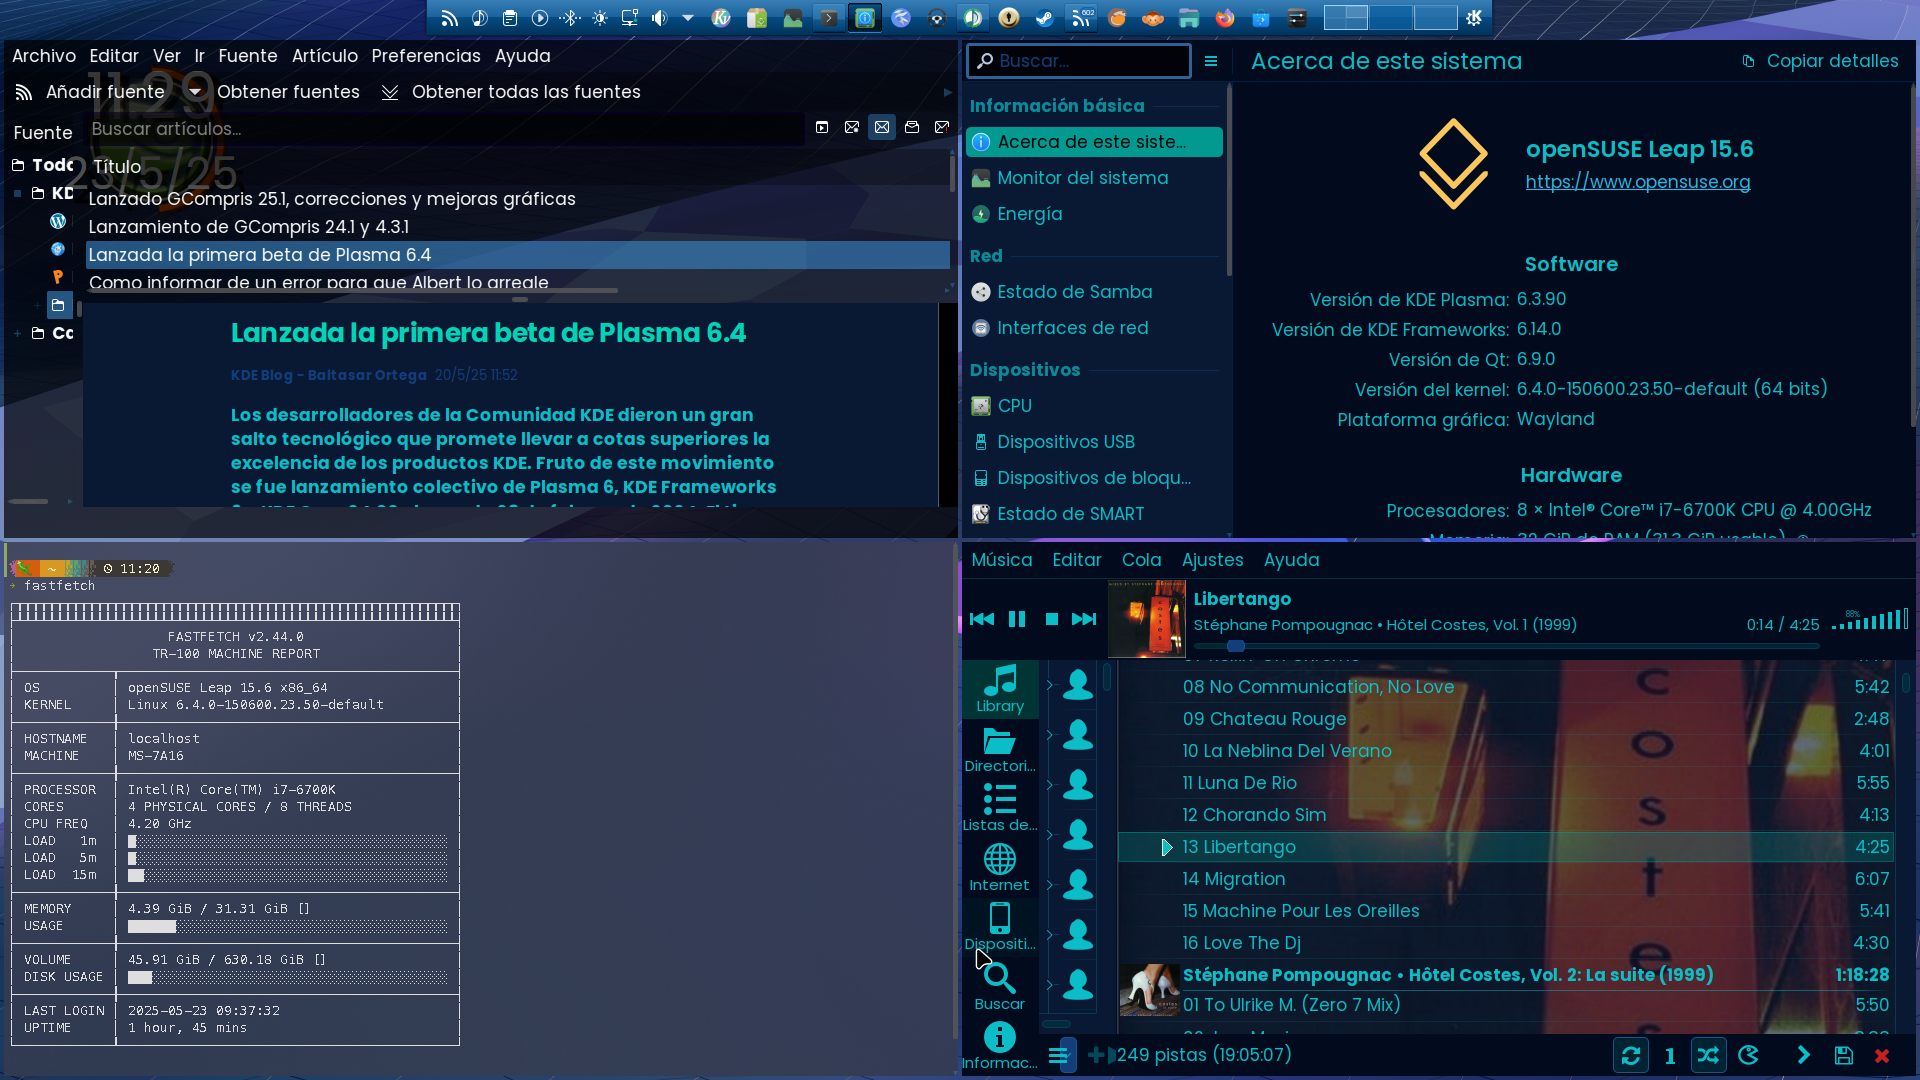Select album cover thumbnail for Libertango
This screenshot has width=1920, height=1080.
point(1147,619)
